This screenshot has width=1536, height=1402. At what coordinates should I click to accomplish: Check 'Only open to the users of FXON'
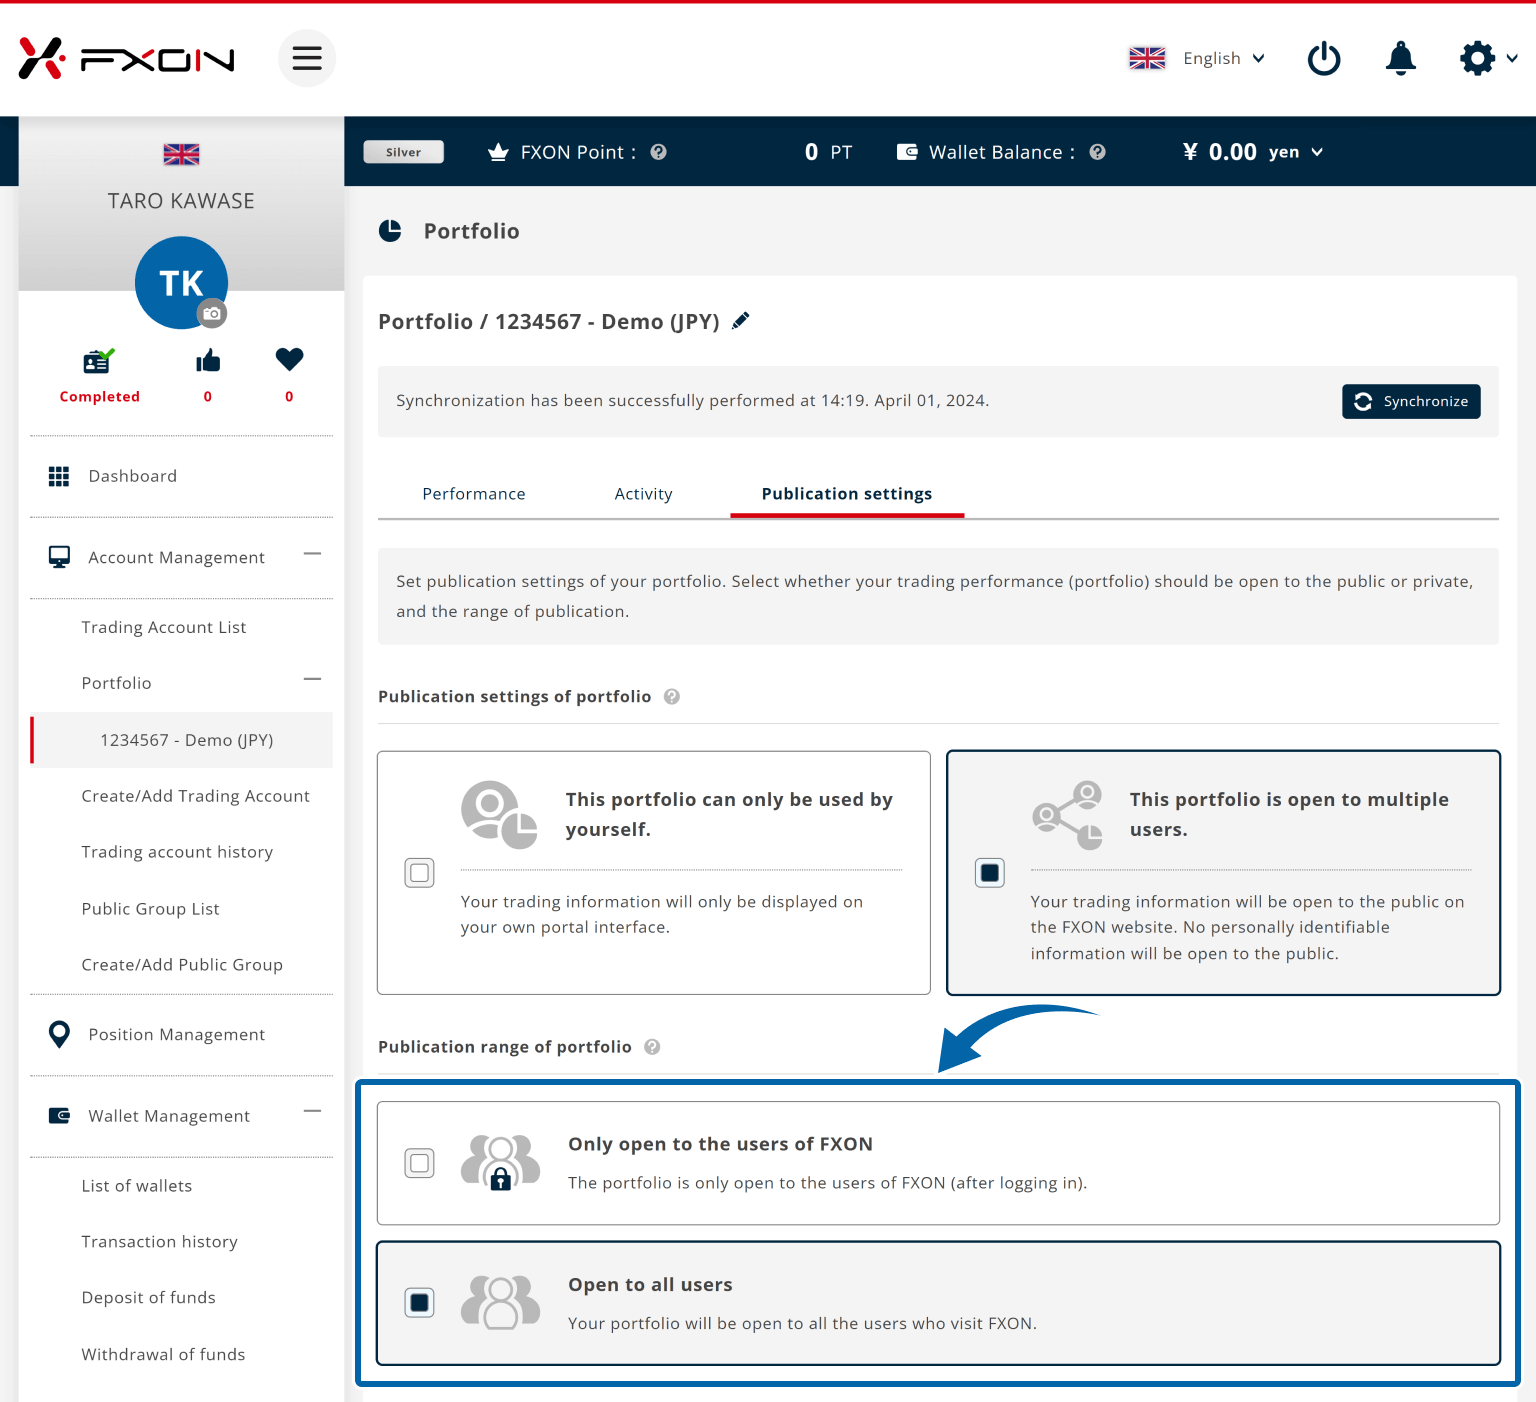[420, 1163]
